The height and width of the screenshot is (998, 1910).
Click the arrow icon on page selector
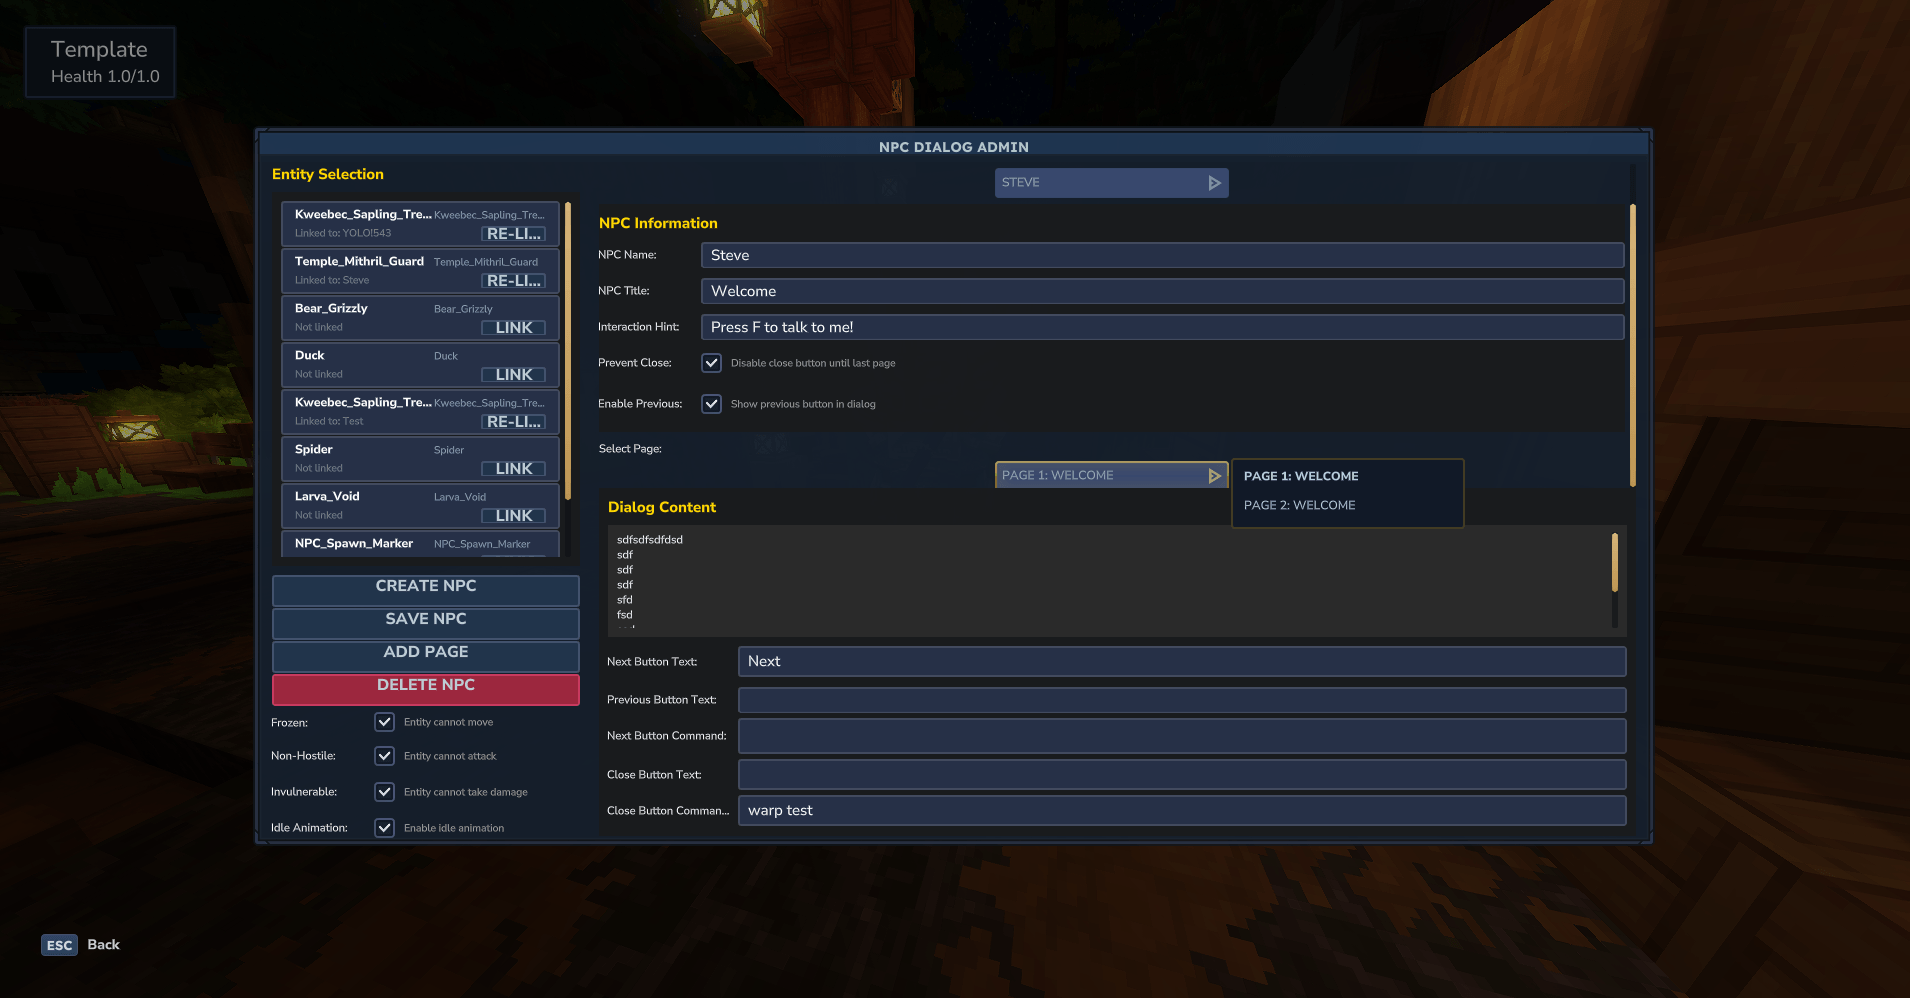pyautogui.click(x=1214, y=476)
